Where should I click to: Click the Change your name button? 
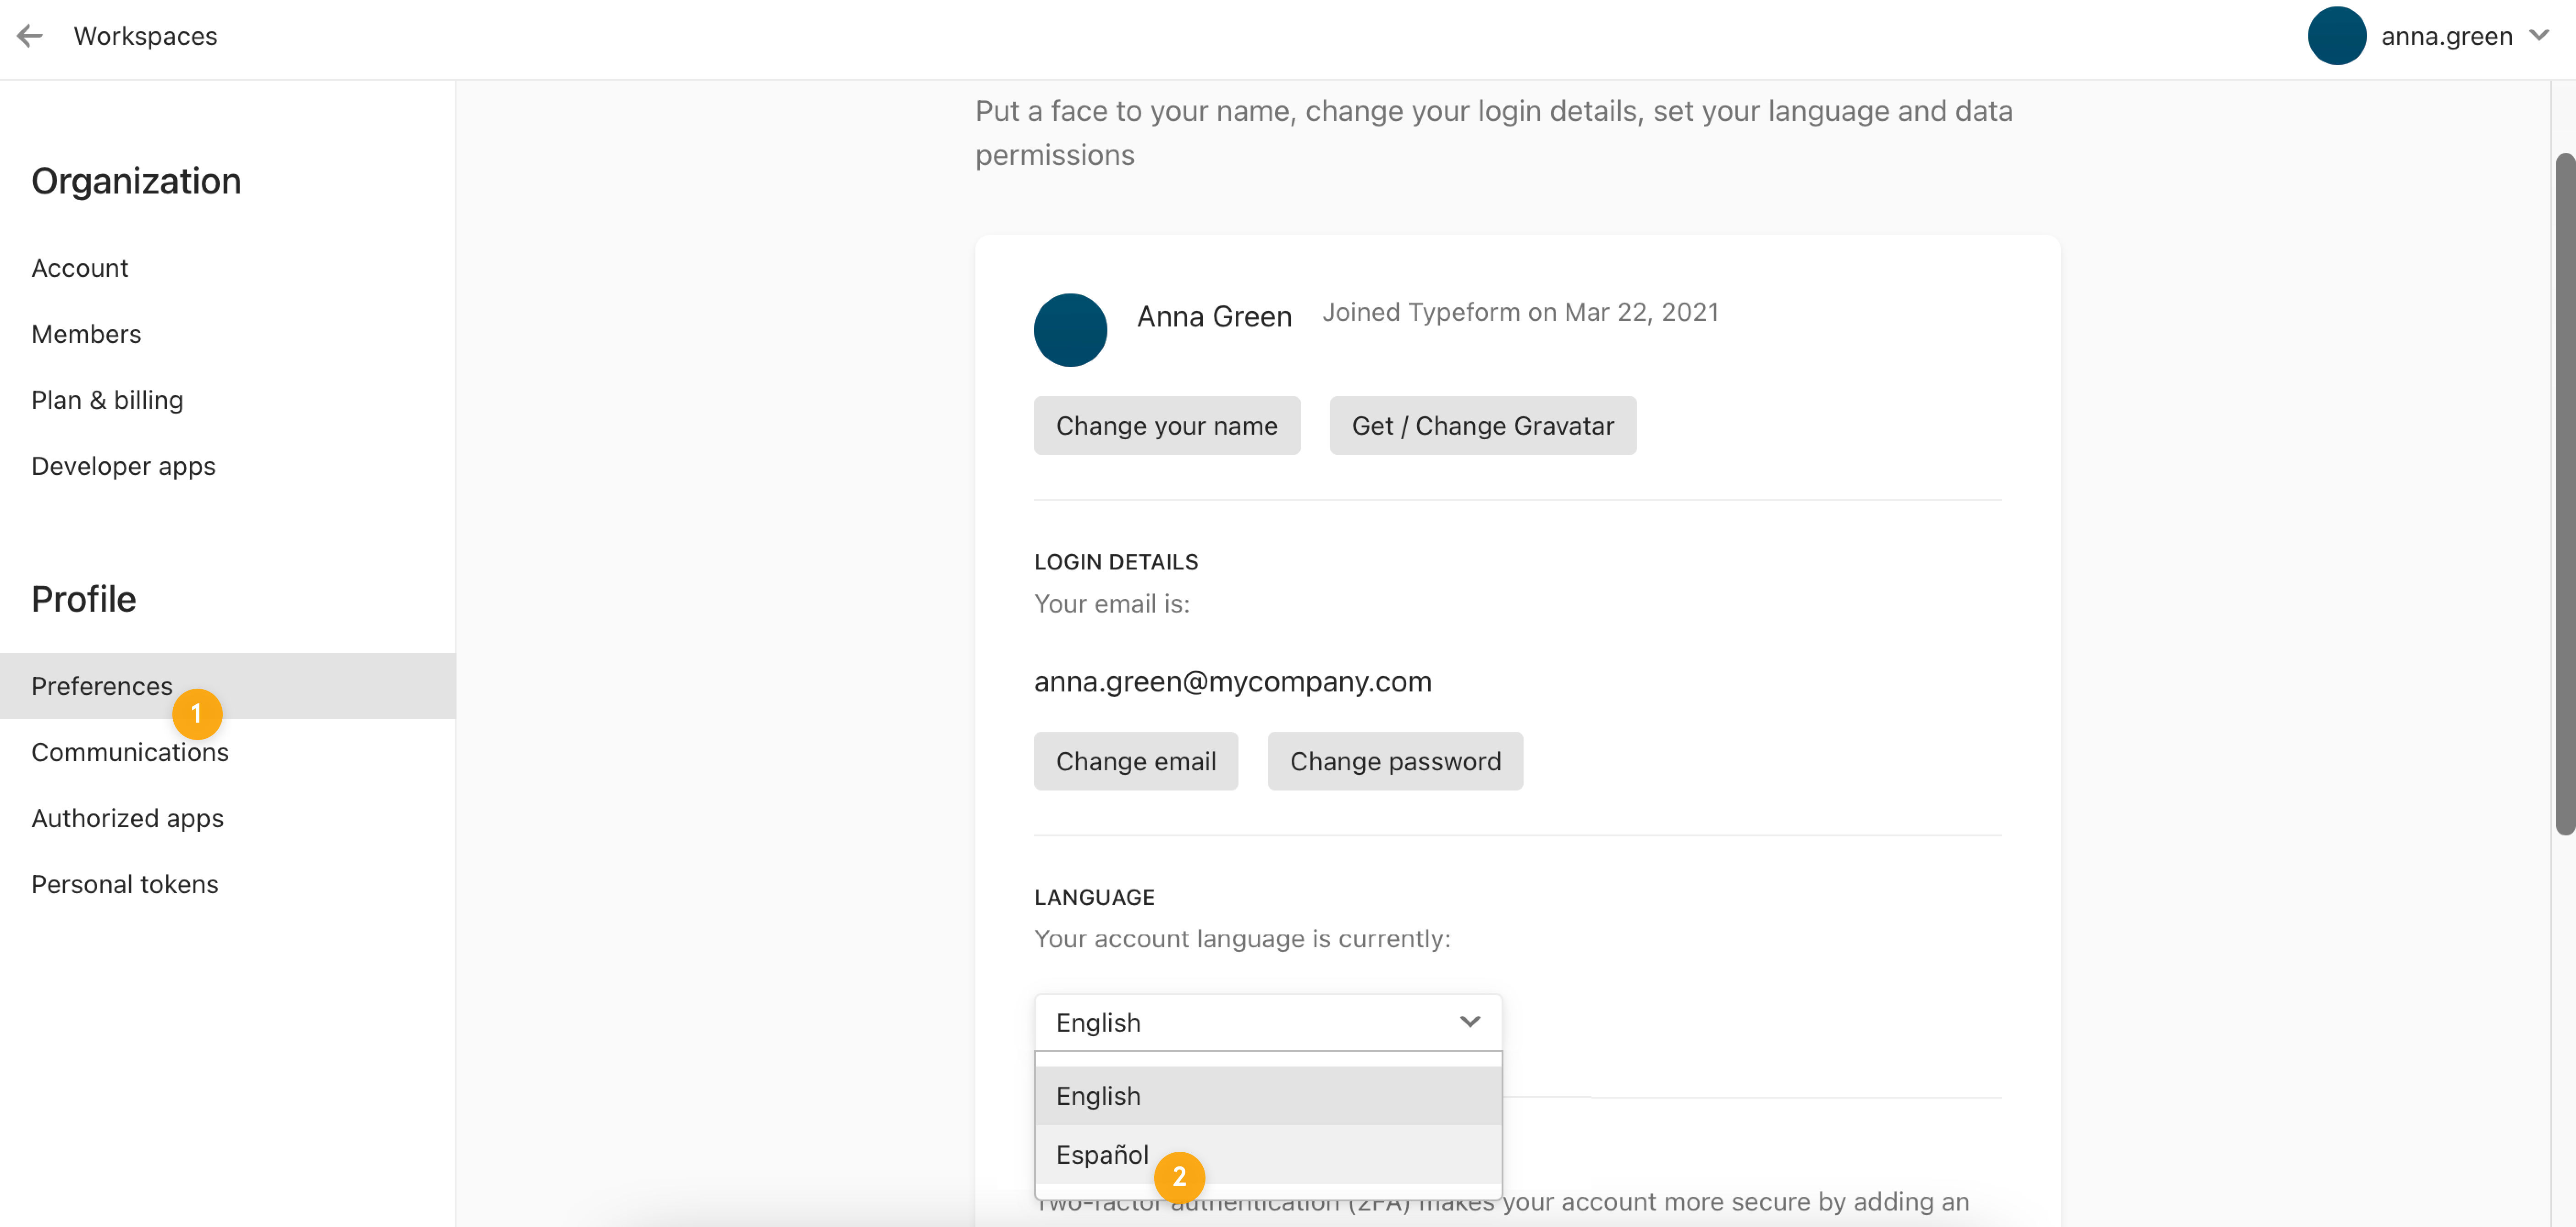click(x=1166, y=426)
